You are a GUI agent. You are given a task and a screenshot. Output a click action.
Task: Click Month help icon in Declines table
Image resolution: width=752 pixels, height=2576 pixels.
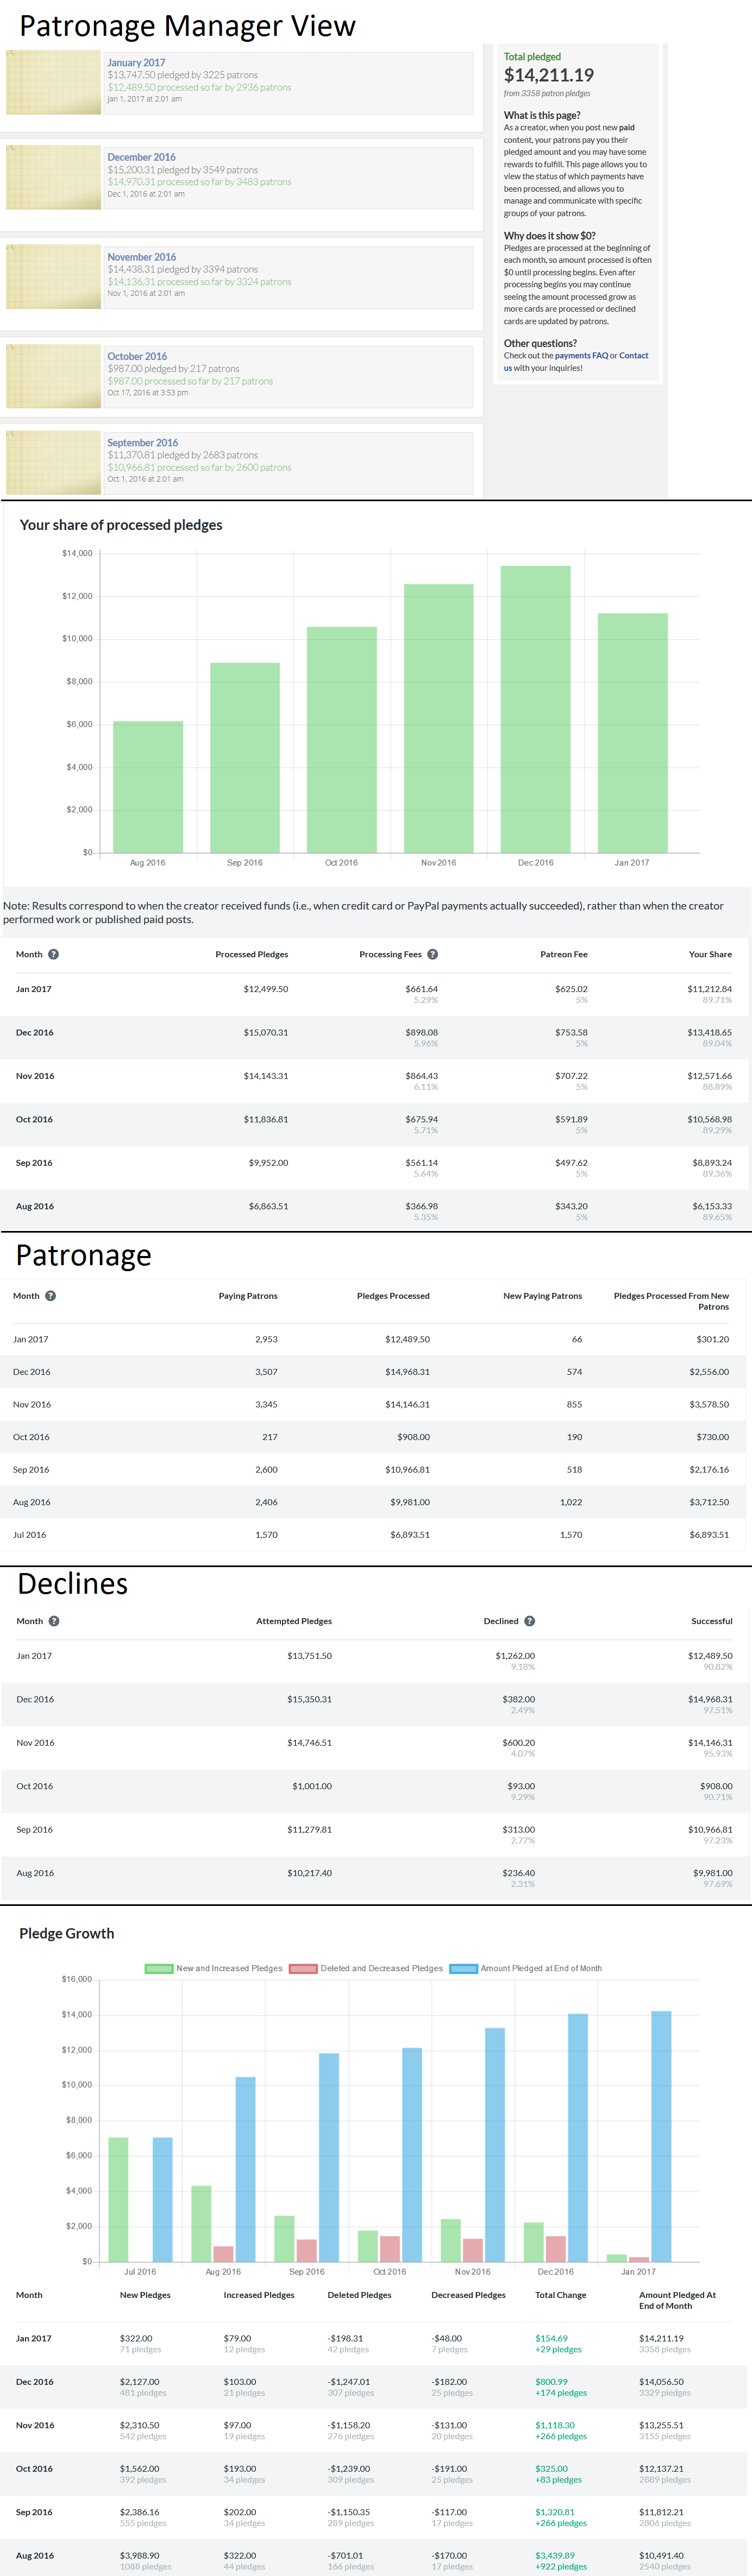tap(54, 1621)
